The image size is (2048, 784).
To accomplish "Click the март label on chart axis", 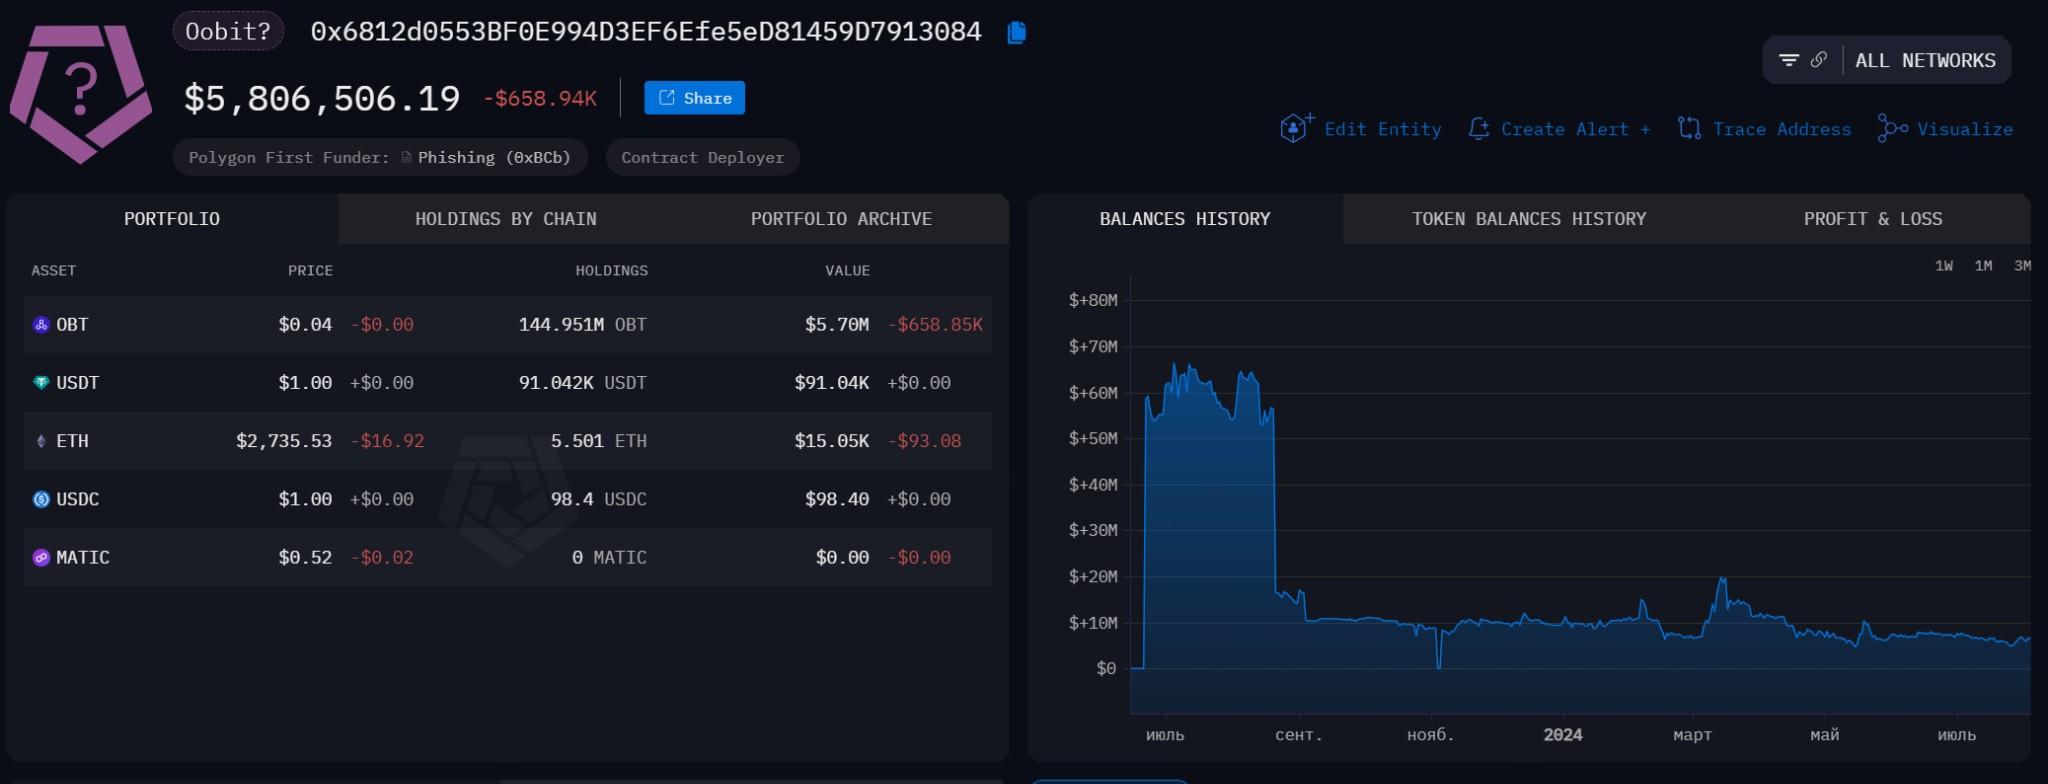I will point(1693,735).
